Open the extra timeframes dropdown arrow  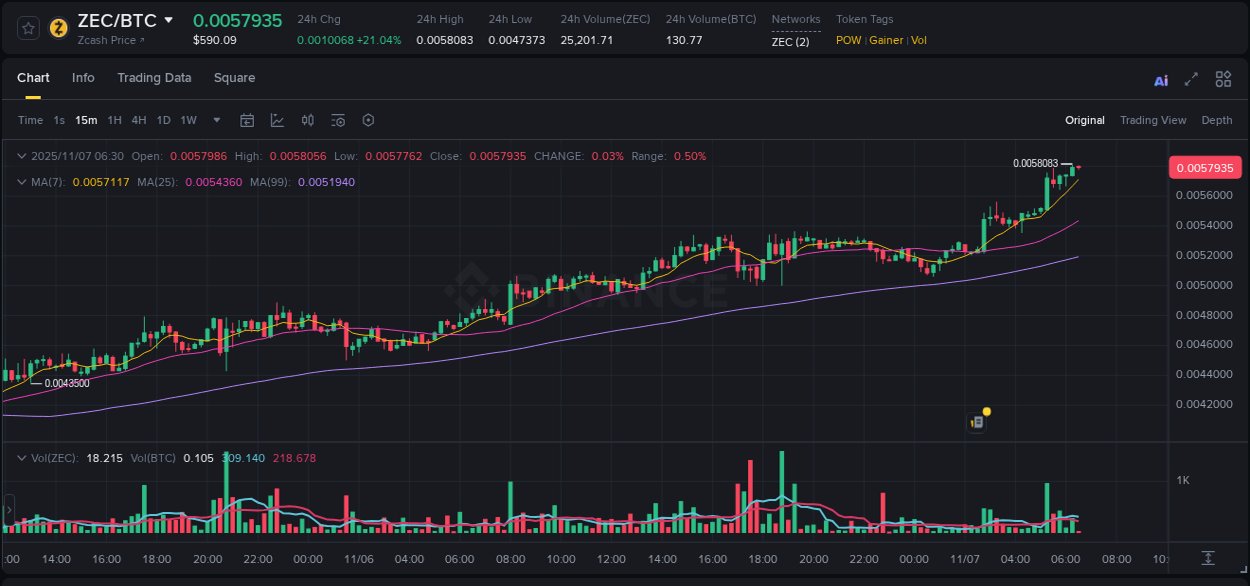[215, 120]
